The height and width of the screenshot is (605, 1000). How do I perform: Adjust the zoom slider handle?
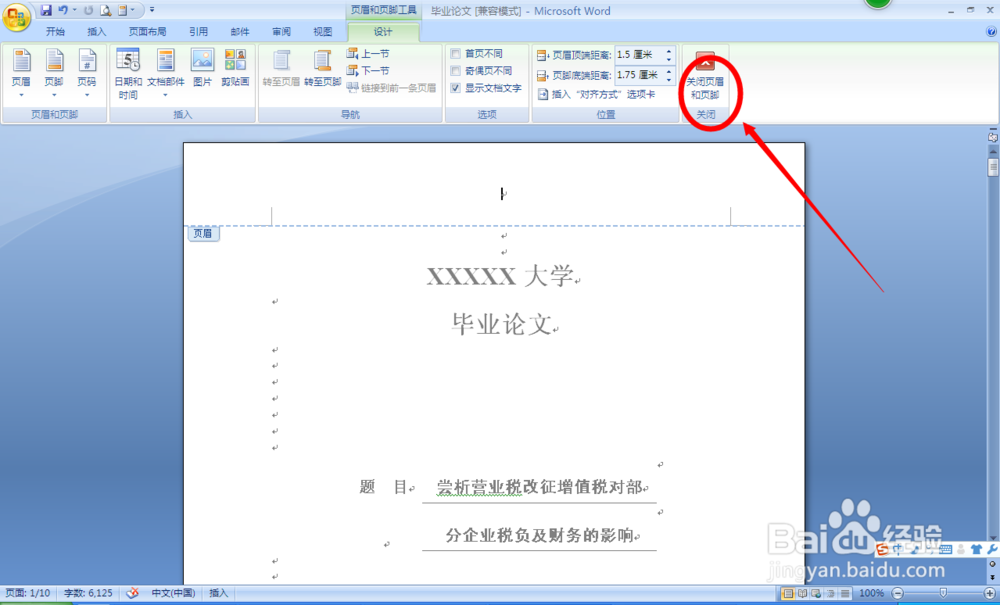[943, 594]
